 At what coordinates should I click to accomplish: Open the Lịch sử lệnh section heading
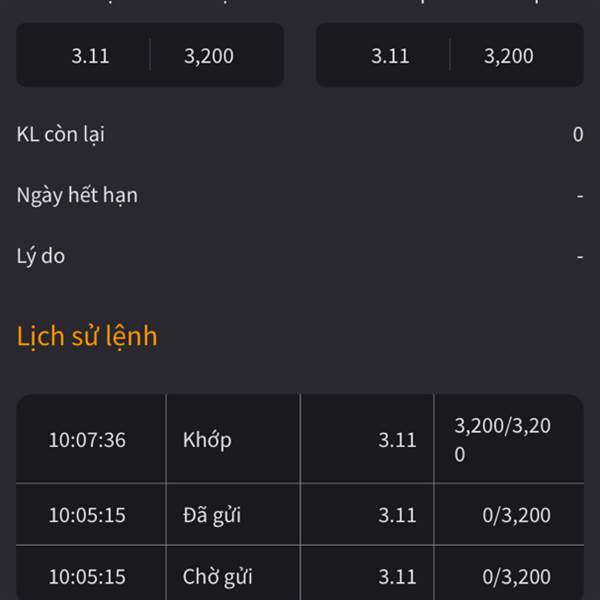pyautogui.click(x=87, y=336)
